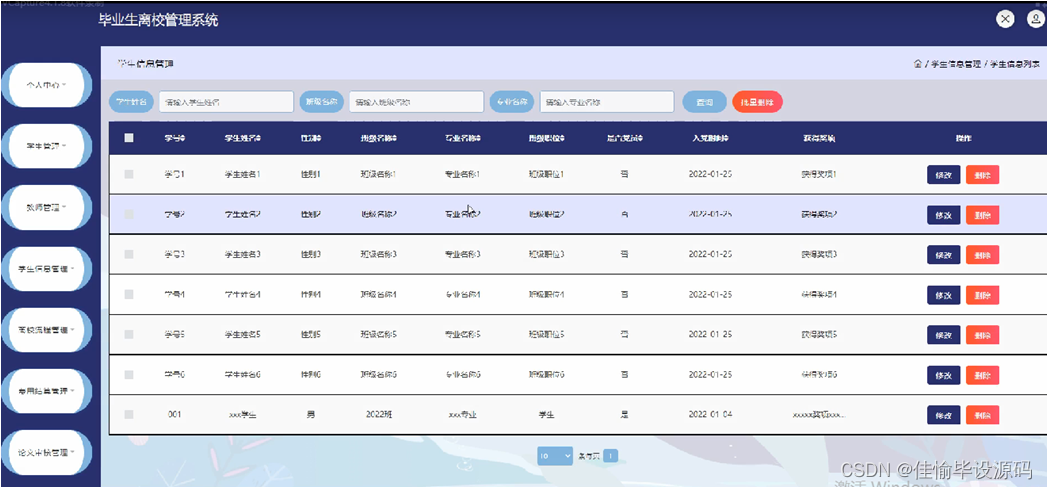1047x489 pixels.
Task: Focus the 专业名称 search input field
Action: [606, 102]
